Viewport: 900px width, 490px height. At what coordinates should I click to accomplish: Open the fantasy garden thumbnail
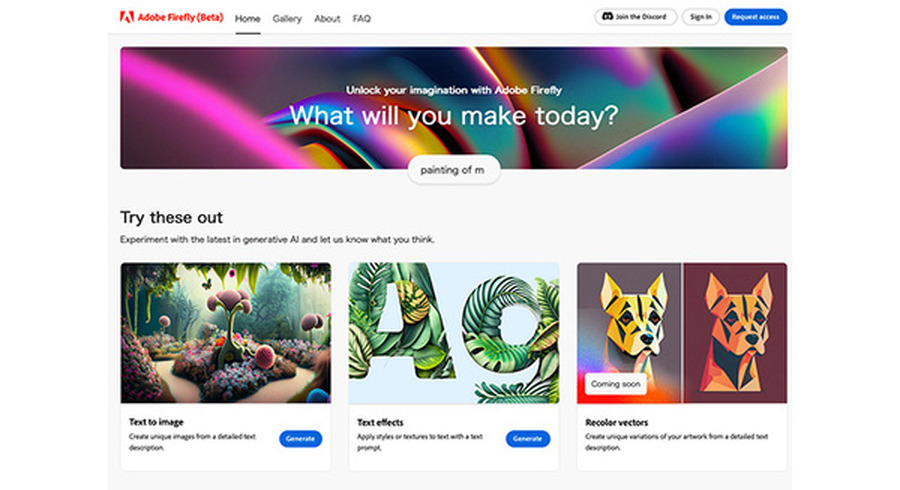click(x=226, y=333)
